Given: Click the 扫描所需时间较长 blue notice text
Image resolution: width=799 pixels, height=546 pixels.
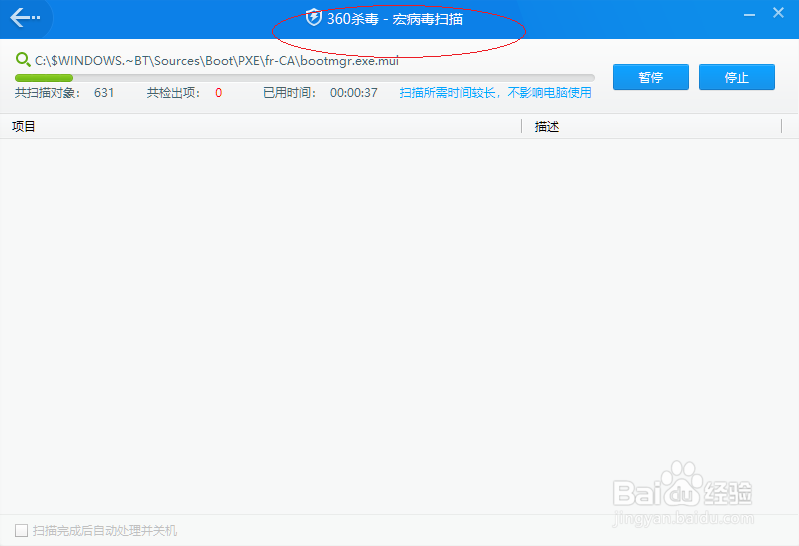Looking at the screenshot, I should tap(495, 93).
